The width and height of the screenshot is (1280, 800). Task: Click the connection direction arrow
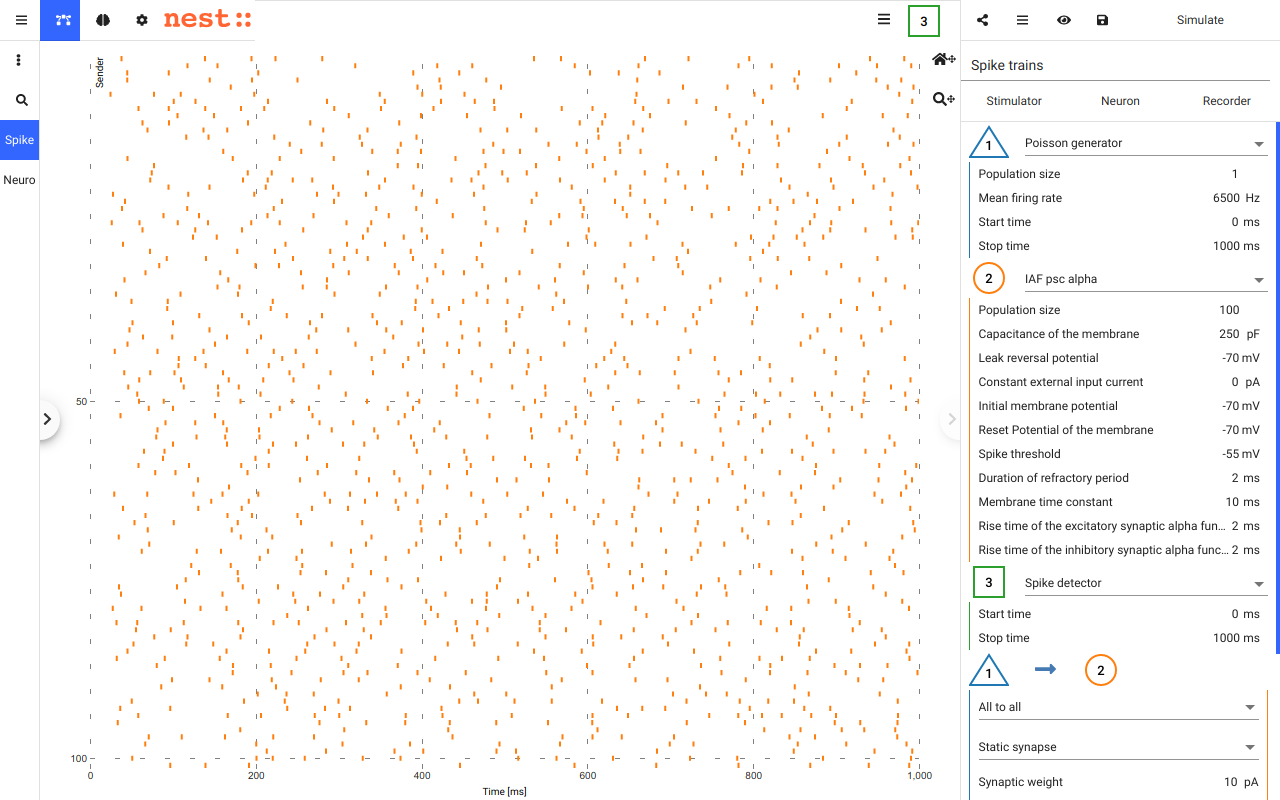(1045, 670)
